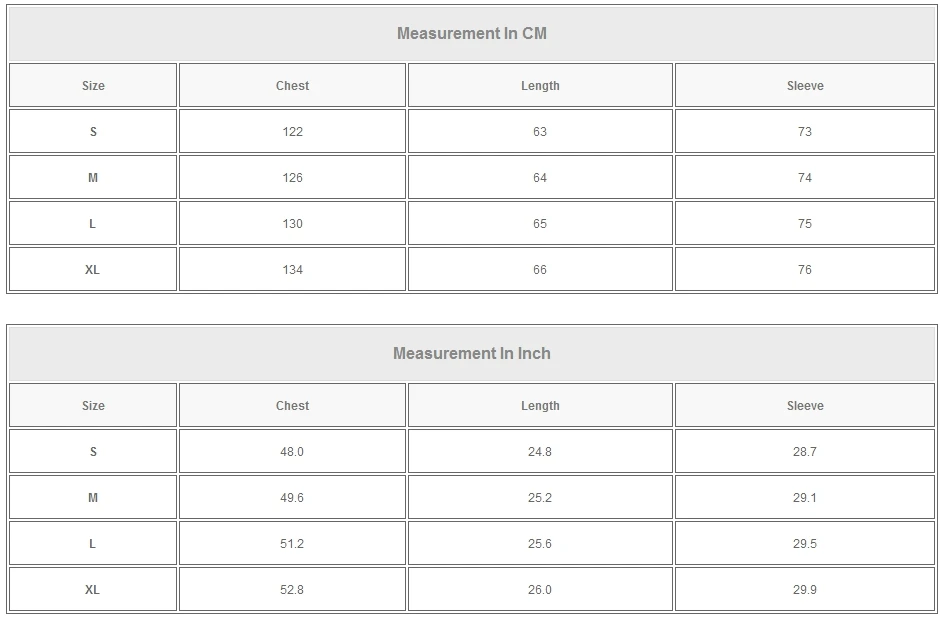Click the Length header in CM table
The width and height of the screenshot is (943, 618).
540,86
